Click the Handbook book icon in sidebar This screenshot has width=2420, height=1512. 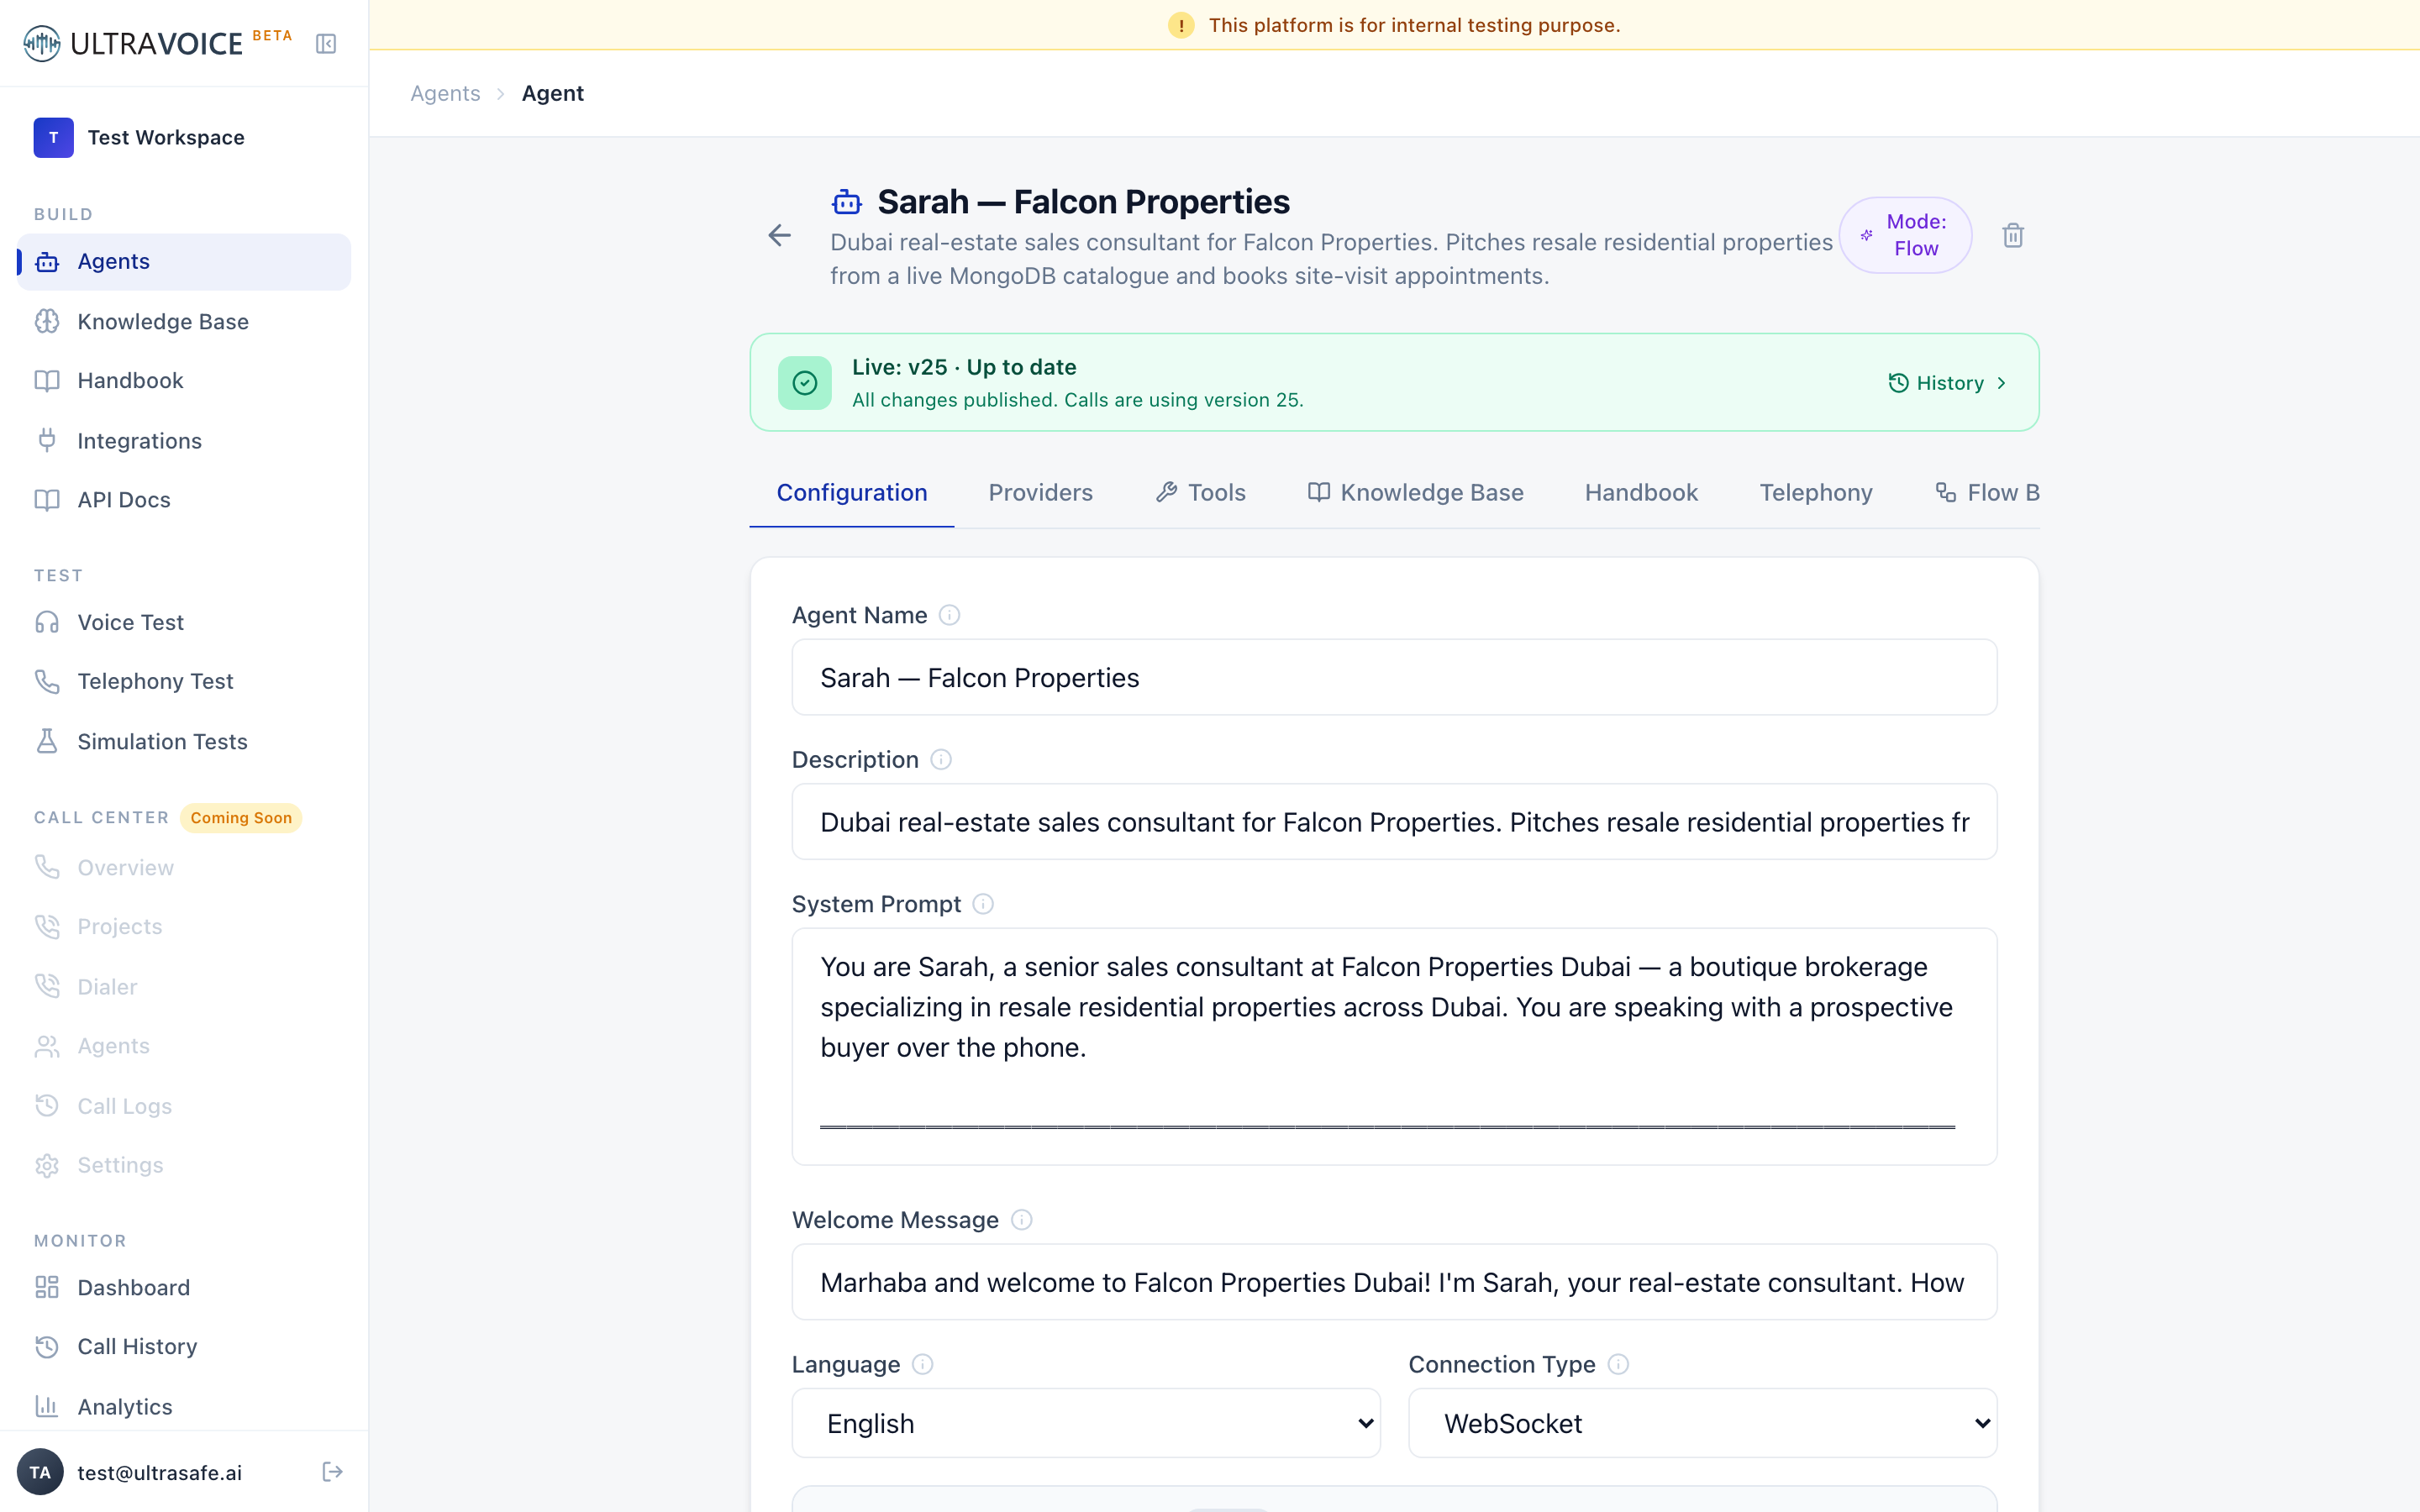pyautogui.click(x=47, y=381)
